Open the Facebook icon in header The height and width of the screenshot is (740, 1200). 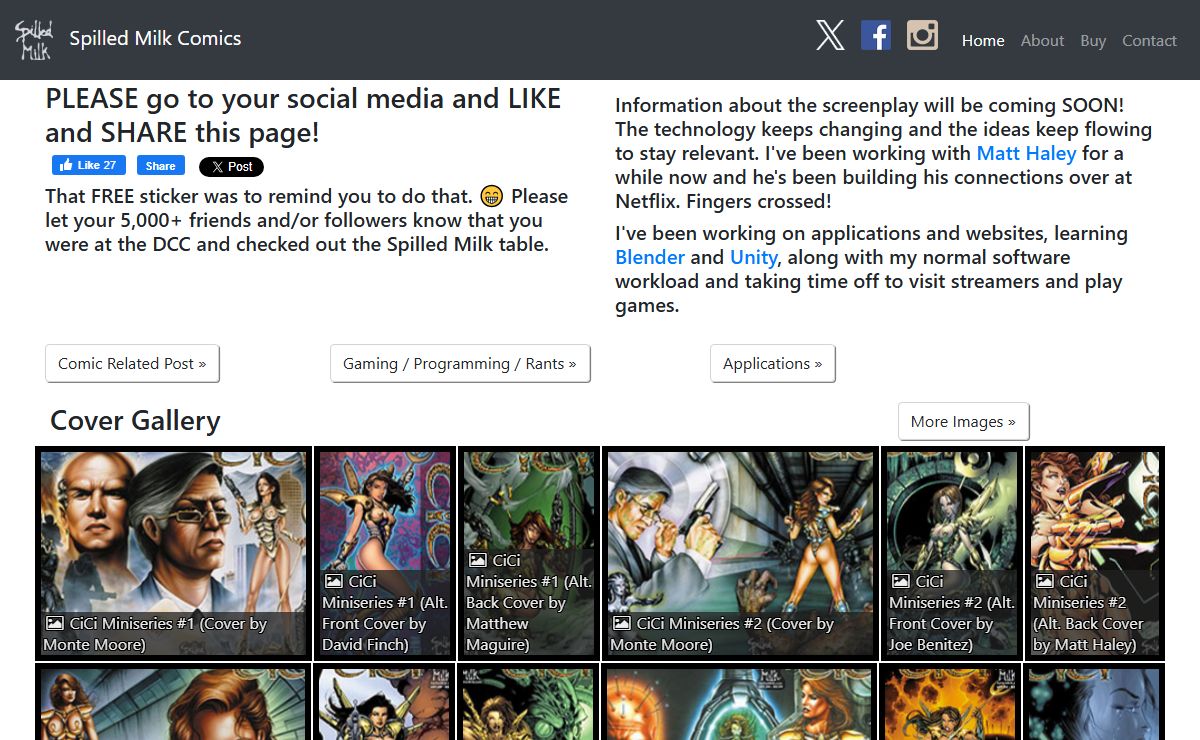[x=875, y=36]
